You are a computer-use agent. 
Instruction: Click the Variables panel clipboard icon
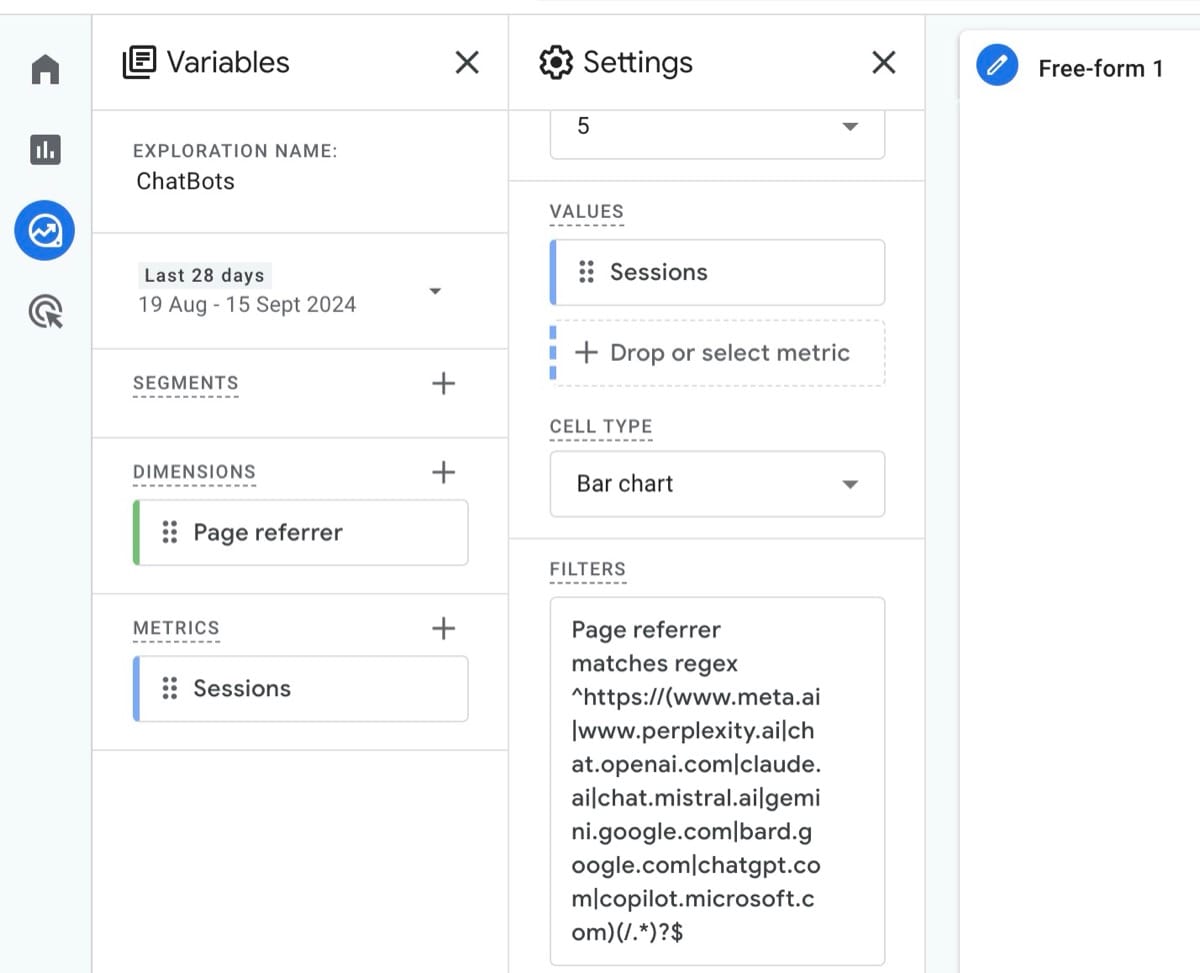pyautogui.click(x=141, y=62)
